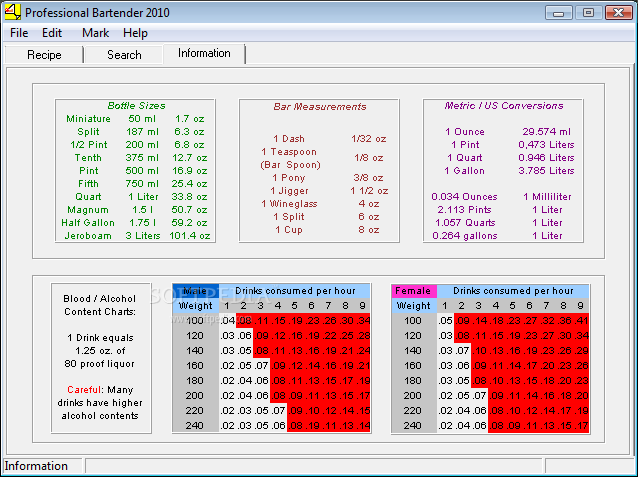Click the Miniature bottle size row label
This screenshot has height=477, width=638.
88,119
